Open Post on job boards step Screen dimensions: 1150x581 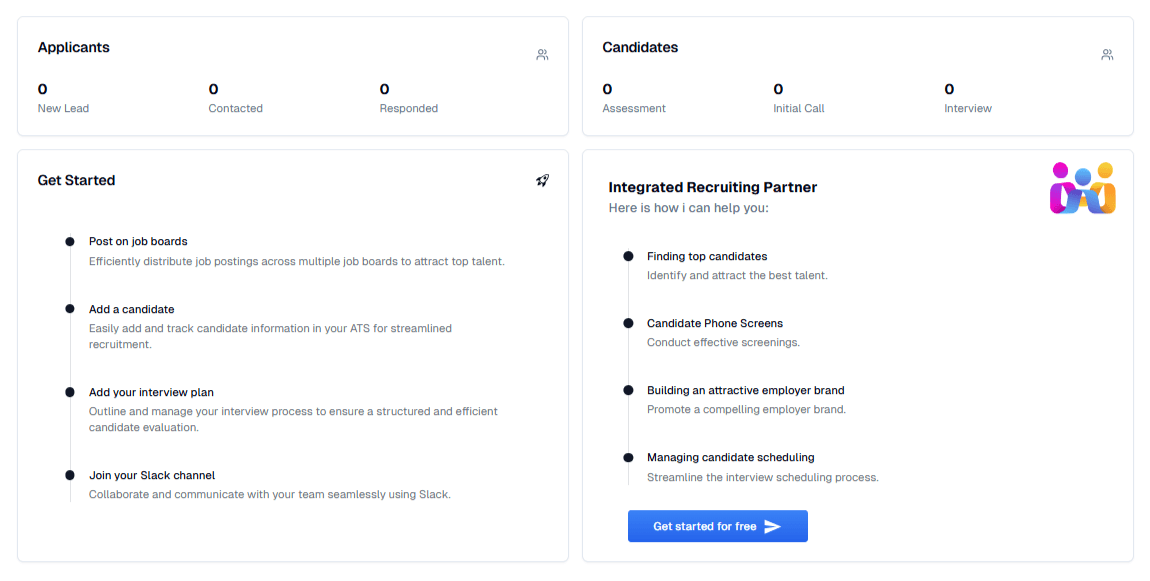(138, 241)
